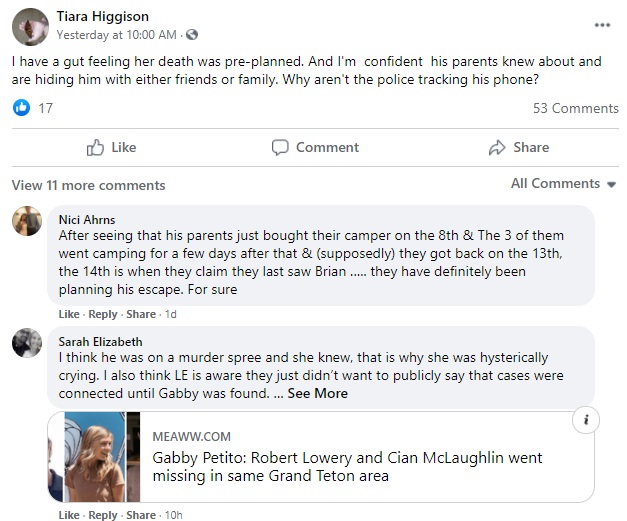Click the blue like reaction icon

[22, 108]
